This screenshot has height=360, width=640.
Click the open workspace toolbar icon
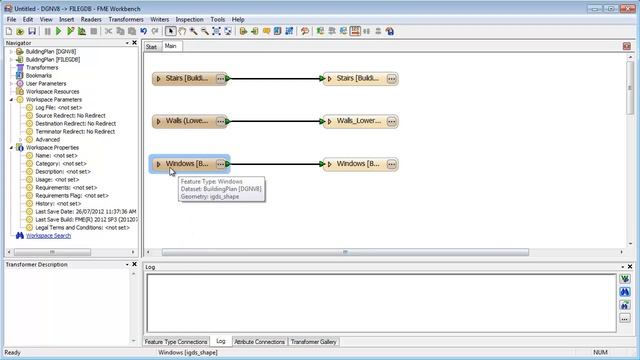(20, 31)
